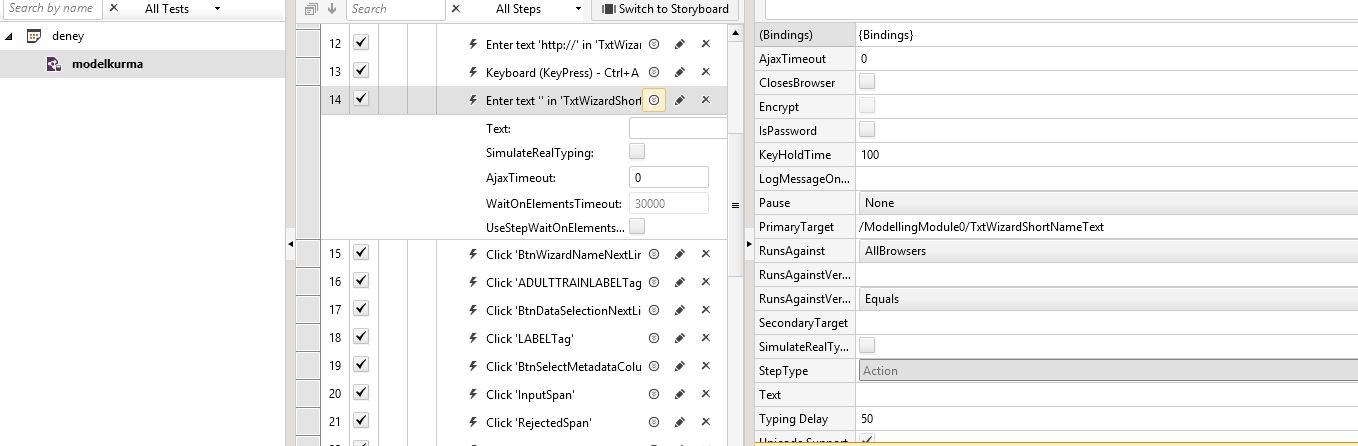Clear the test search by name field
Viewport: 1358px width, 446px height.
(113, 8)
